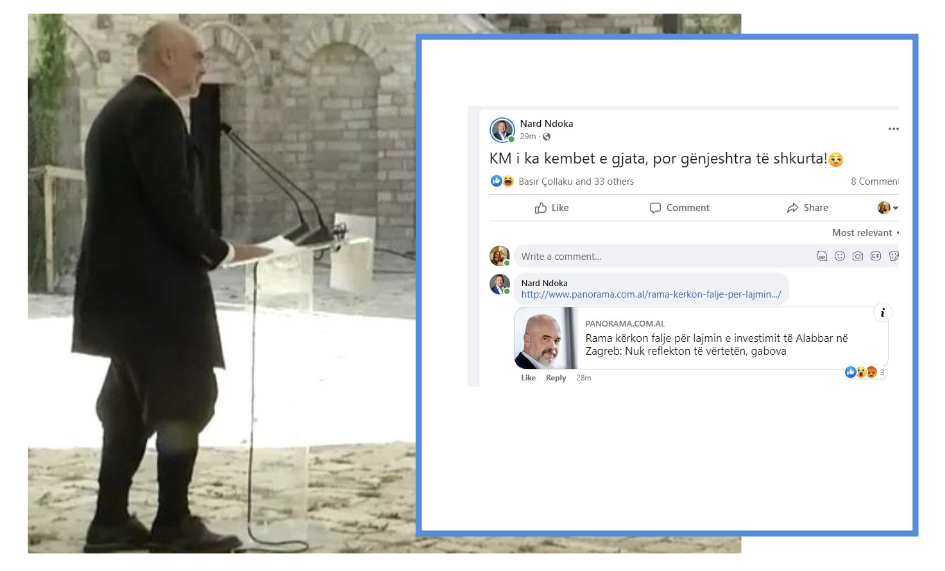Open the Rama kërkon falje article headline
The height and width of the screenshot is (571, 945).
(717, 345)
